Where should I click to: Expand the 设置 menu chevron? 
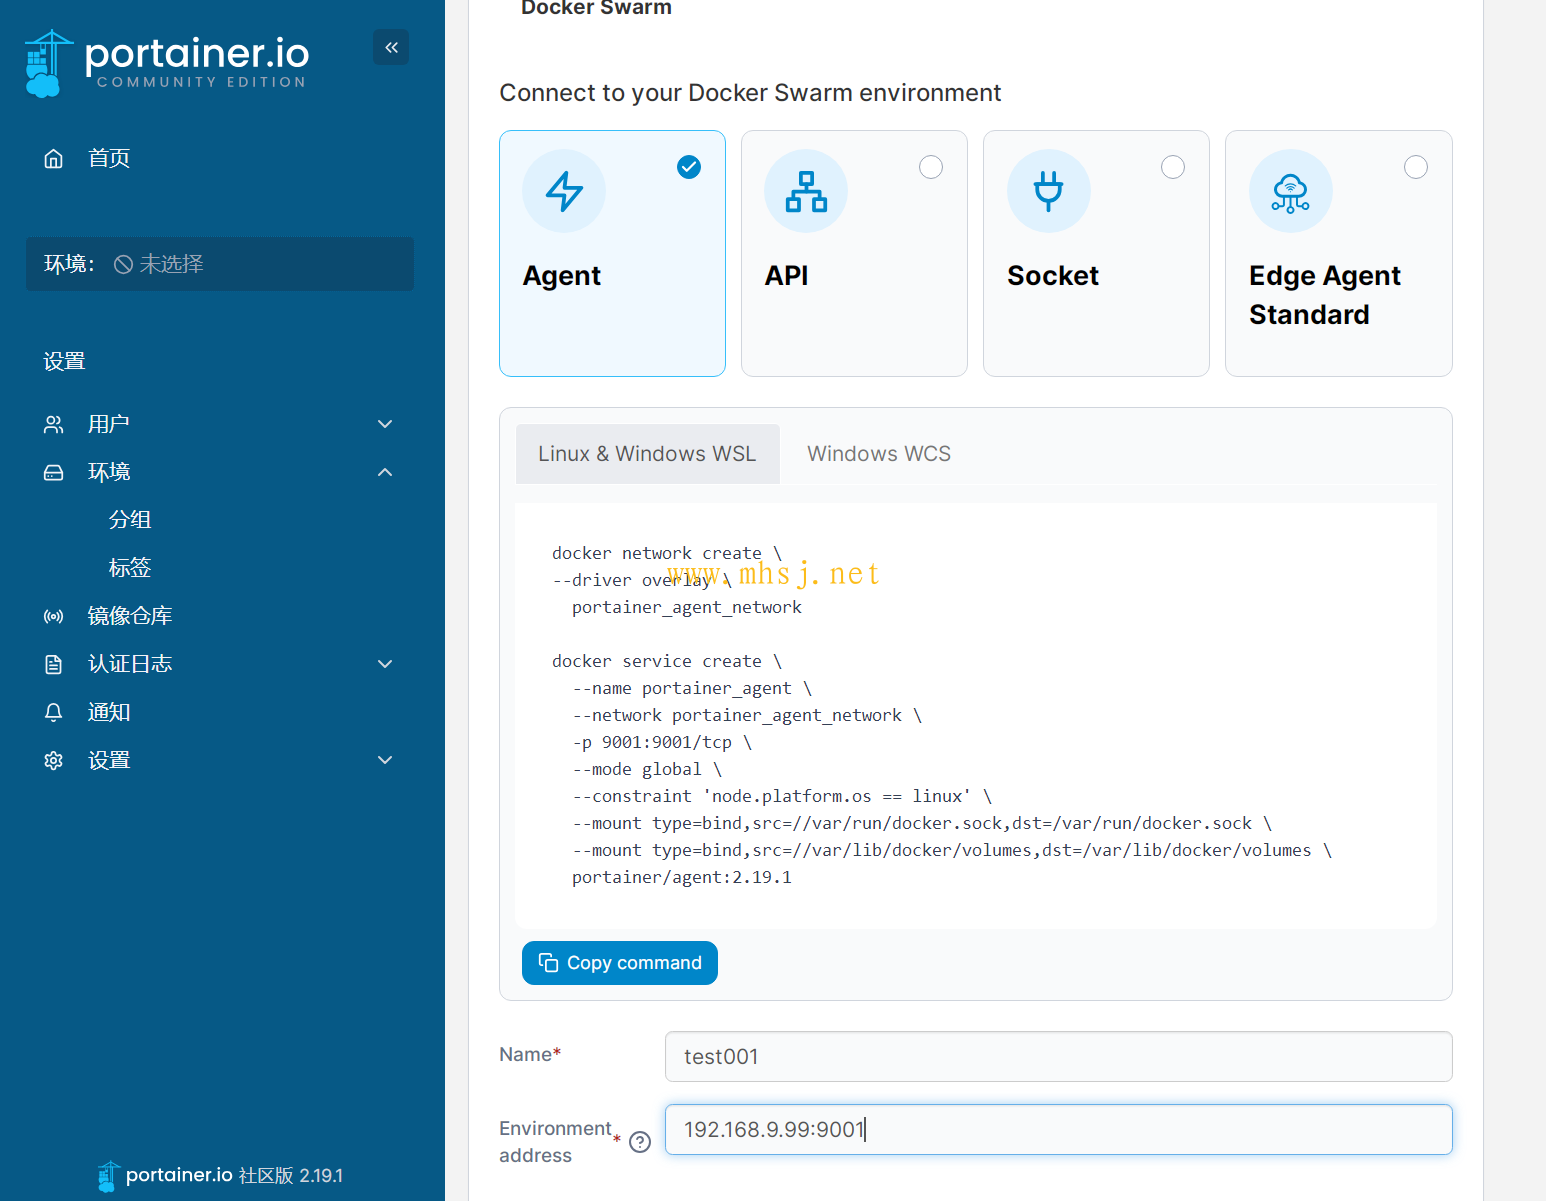click(x=385, y=760)
